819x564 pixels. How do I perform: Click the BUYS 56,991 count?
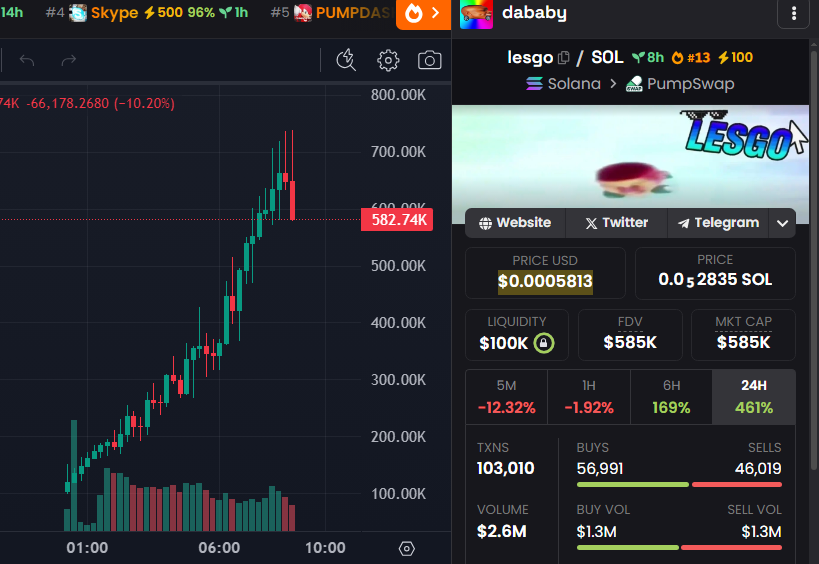600,468
